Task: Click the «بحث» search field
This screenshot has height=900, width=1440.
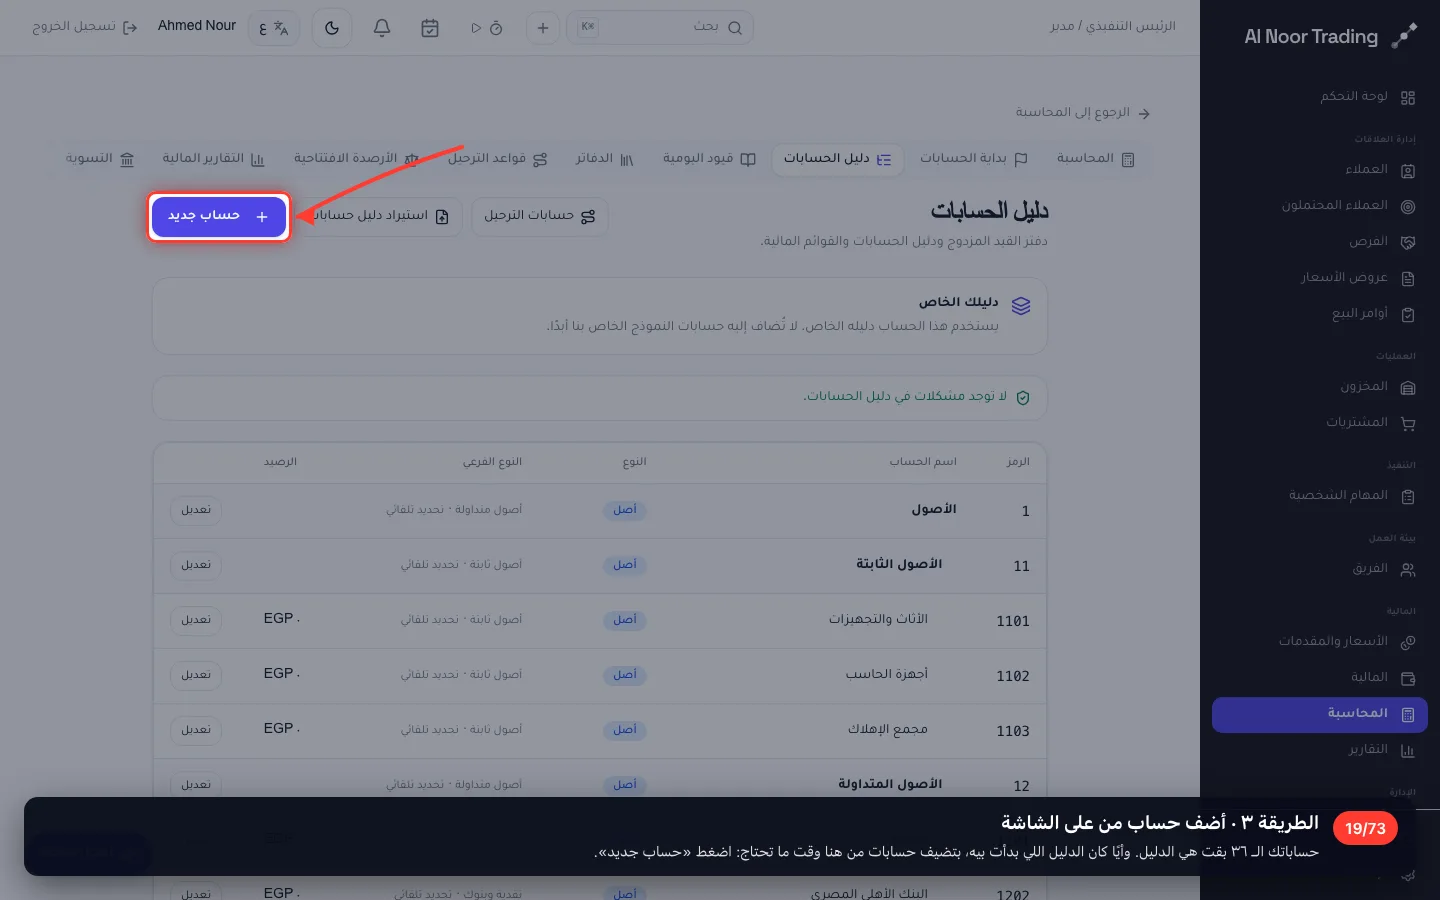Action: [x=660, y=28]
